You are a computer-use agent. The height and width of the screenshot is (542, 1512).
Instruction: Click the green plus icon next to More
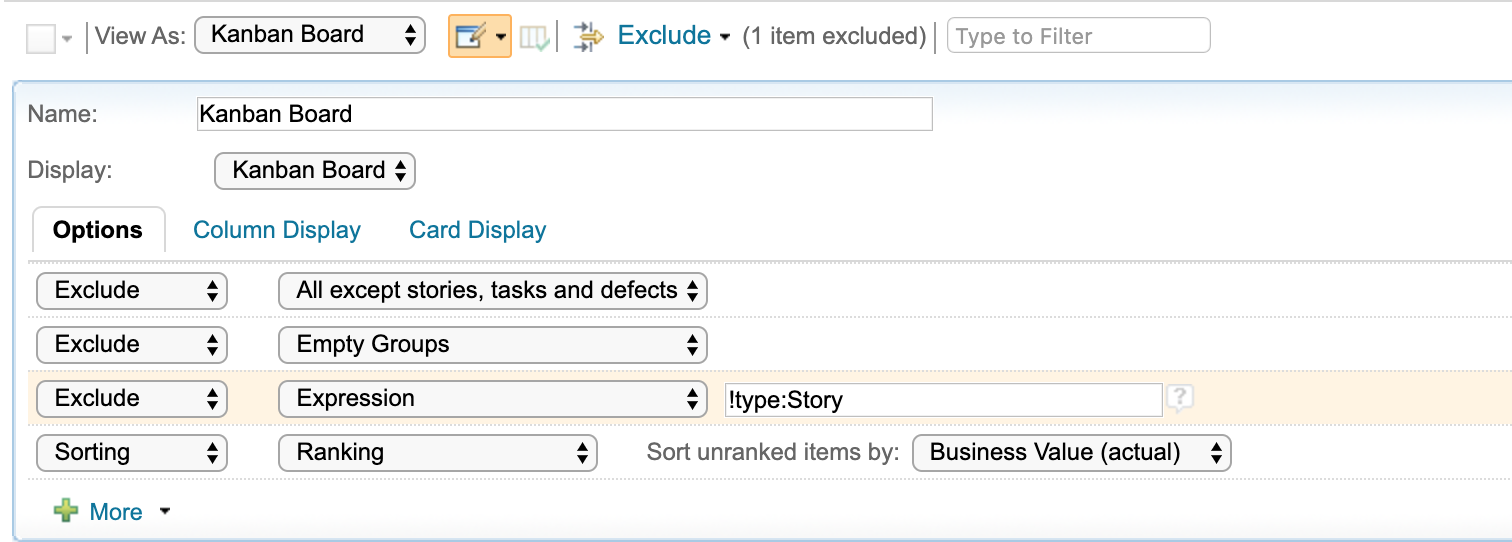pos(66,512)
